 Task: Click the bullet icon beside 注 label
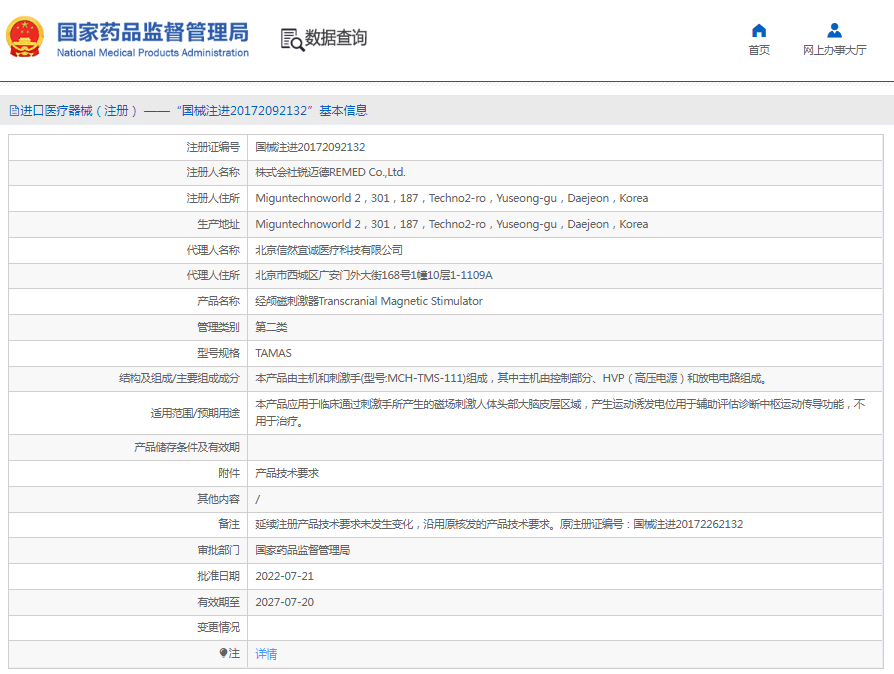click(224, 653)
